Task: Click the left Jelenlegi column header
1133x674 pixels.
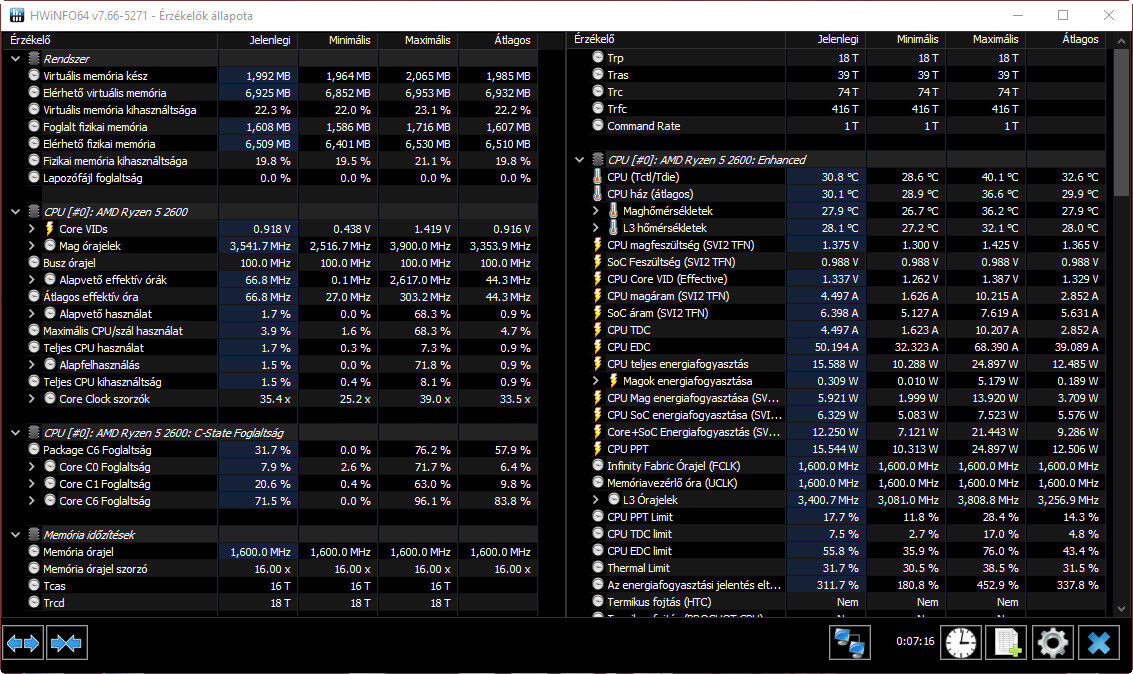Action: 258,40
